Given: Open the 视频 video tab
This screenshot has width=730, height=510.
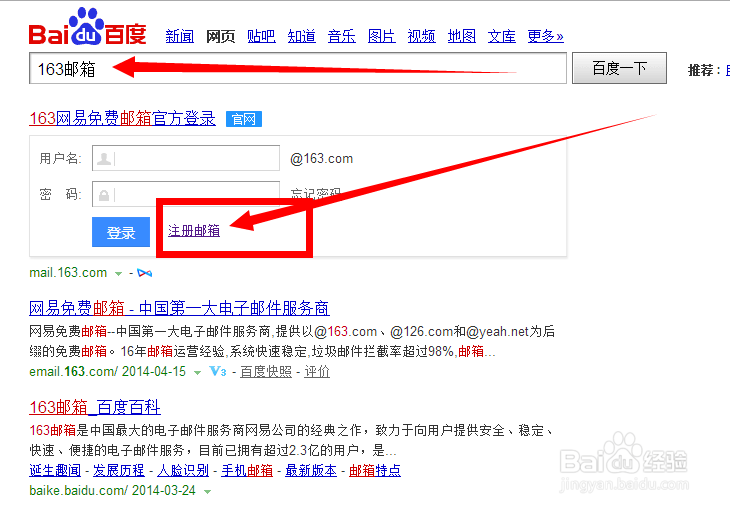Looking at the screenshot, I should click(421, 36).
